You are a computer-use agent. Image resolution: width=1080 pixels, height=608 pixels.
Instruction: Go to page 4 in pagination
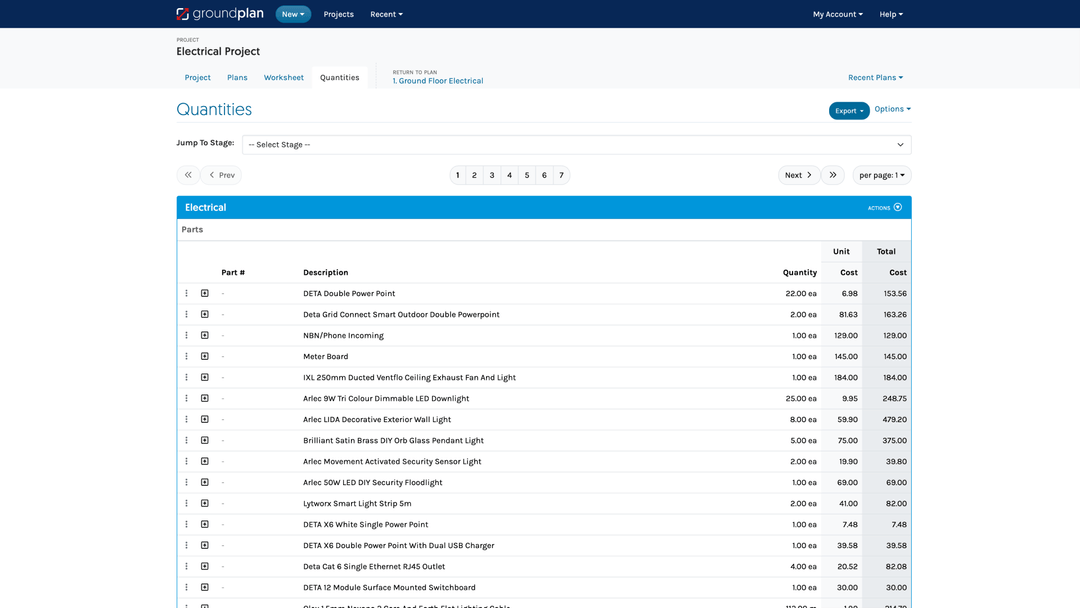click(x=509, y=175)
